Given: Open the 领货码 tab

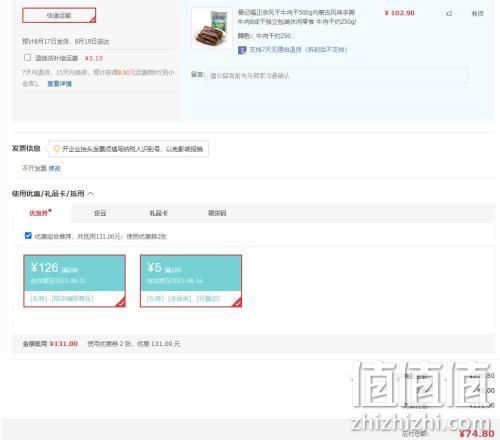Looking at the screenshot, I should [x=217, y=213].
